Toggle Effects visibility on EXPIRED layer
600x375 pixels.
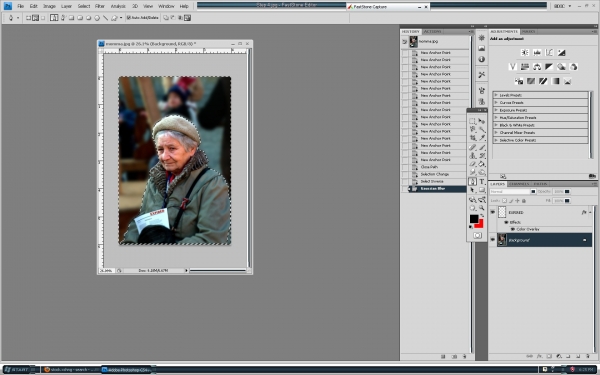(506, 222)
